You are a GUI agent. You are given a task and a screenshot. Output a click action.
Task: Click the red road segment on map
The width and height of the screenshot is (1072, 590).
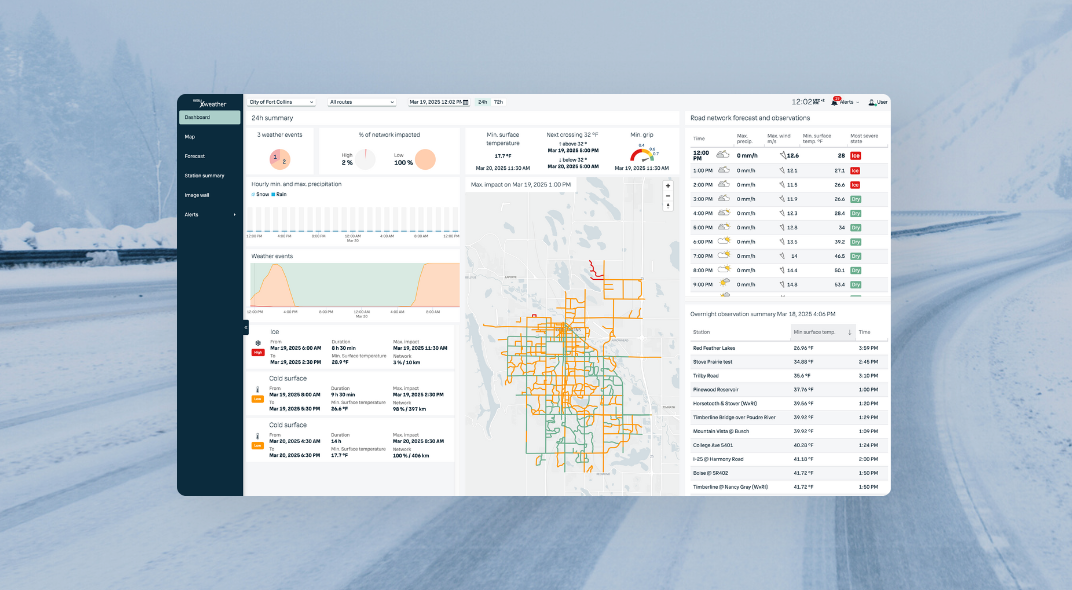tap(595, 269)
